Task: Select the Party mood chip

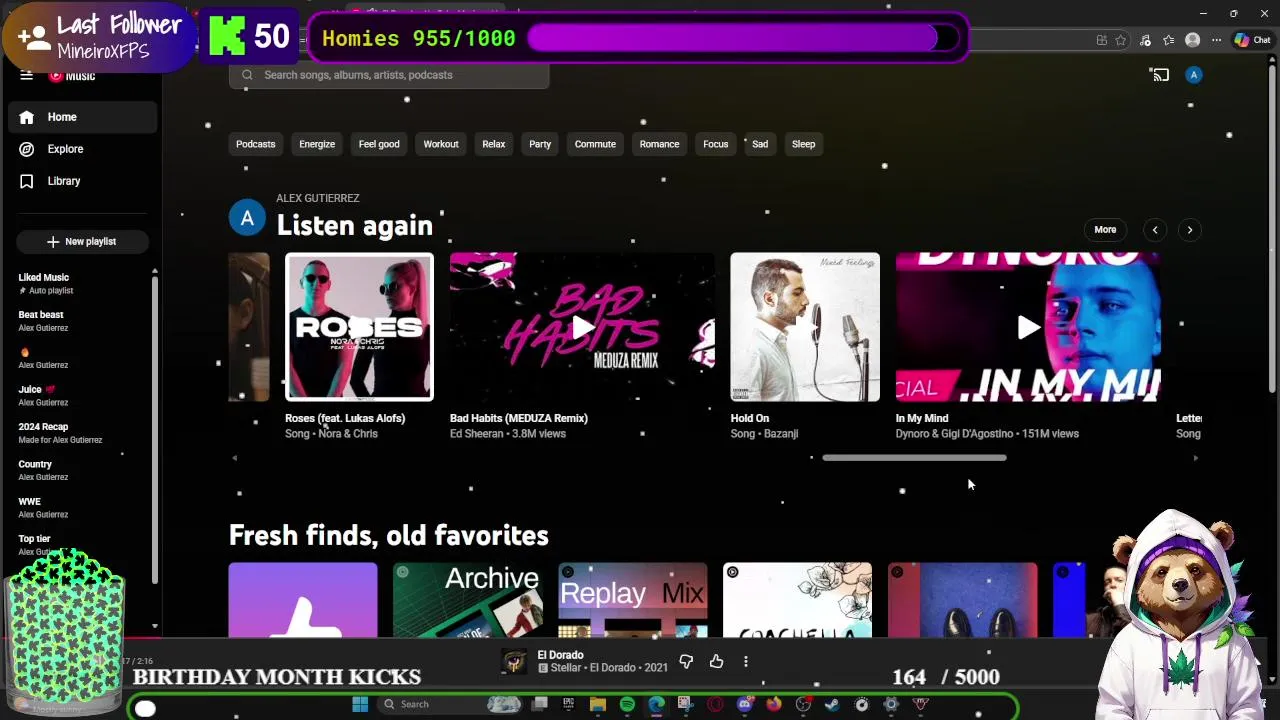Action: (x=540, y=144)
